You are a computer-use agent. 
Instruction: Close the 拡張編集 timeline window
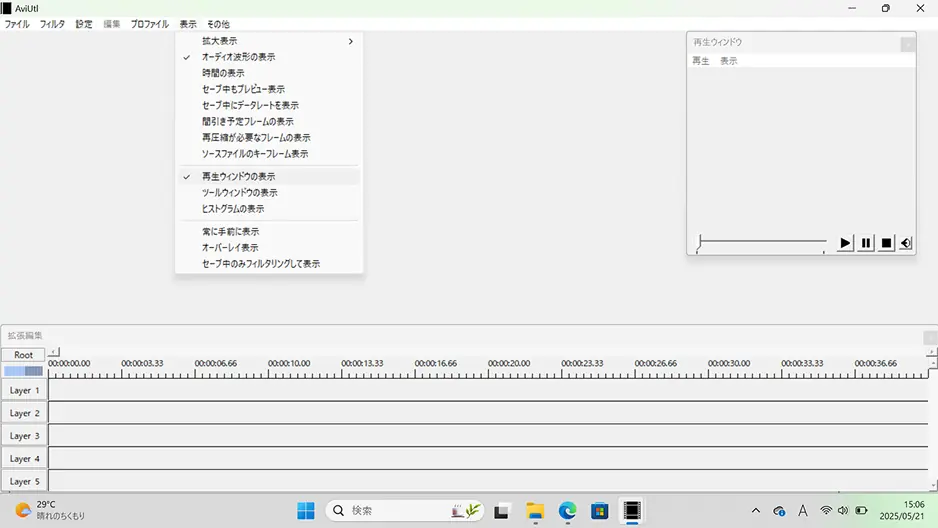tap(930, 337)
